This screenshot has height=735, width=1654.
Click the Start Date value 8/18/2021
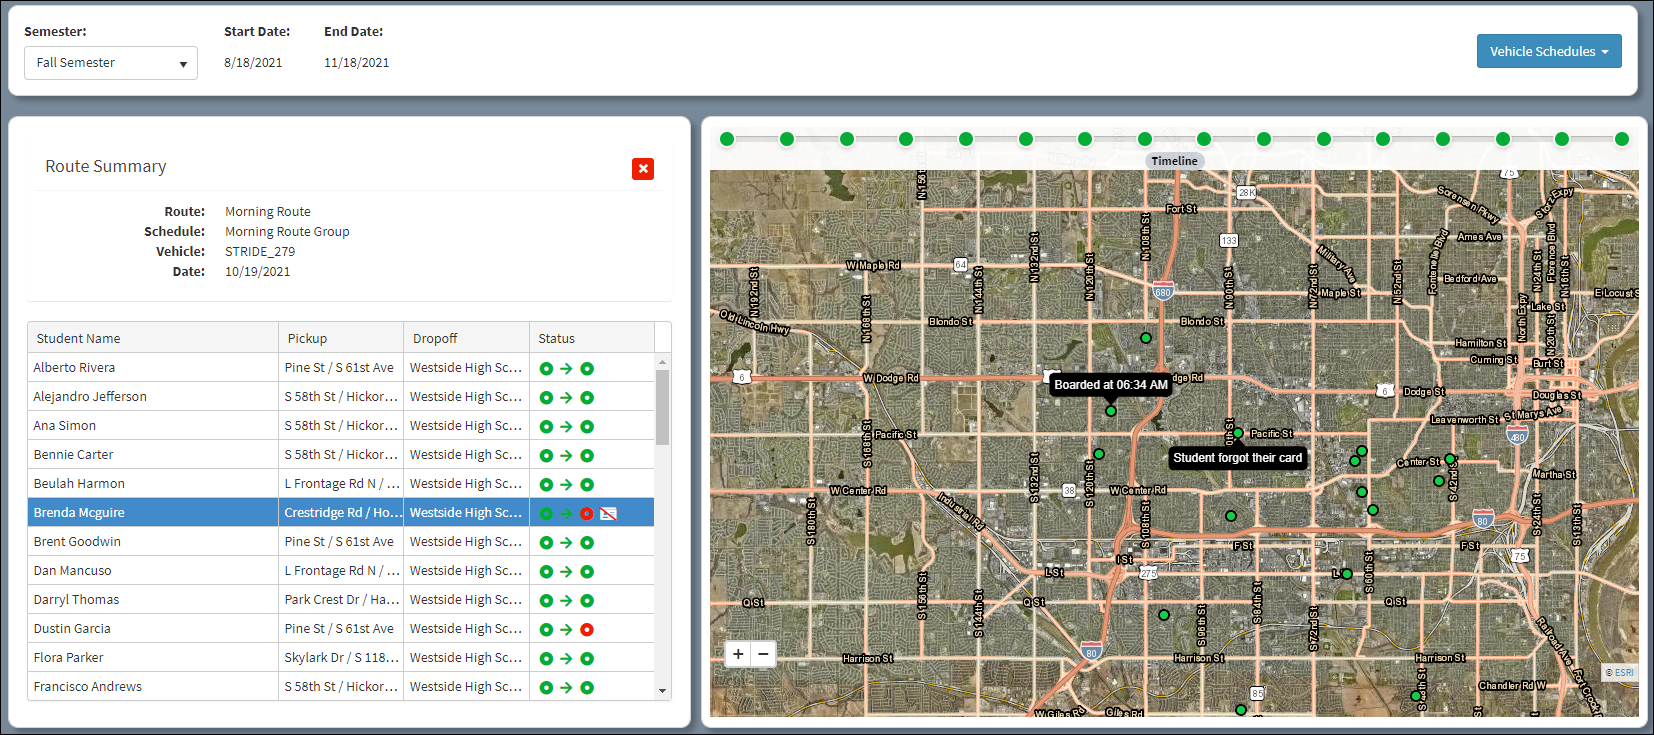point(253,63)
